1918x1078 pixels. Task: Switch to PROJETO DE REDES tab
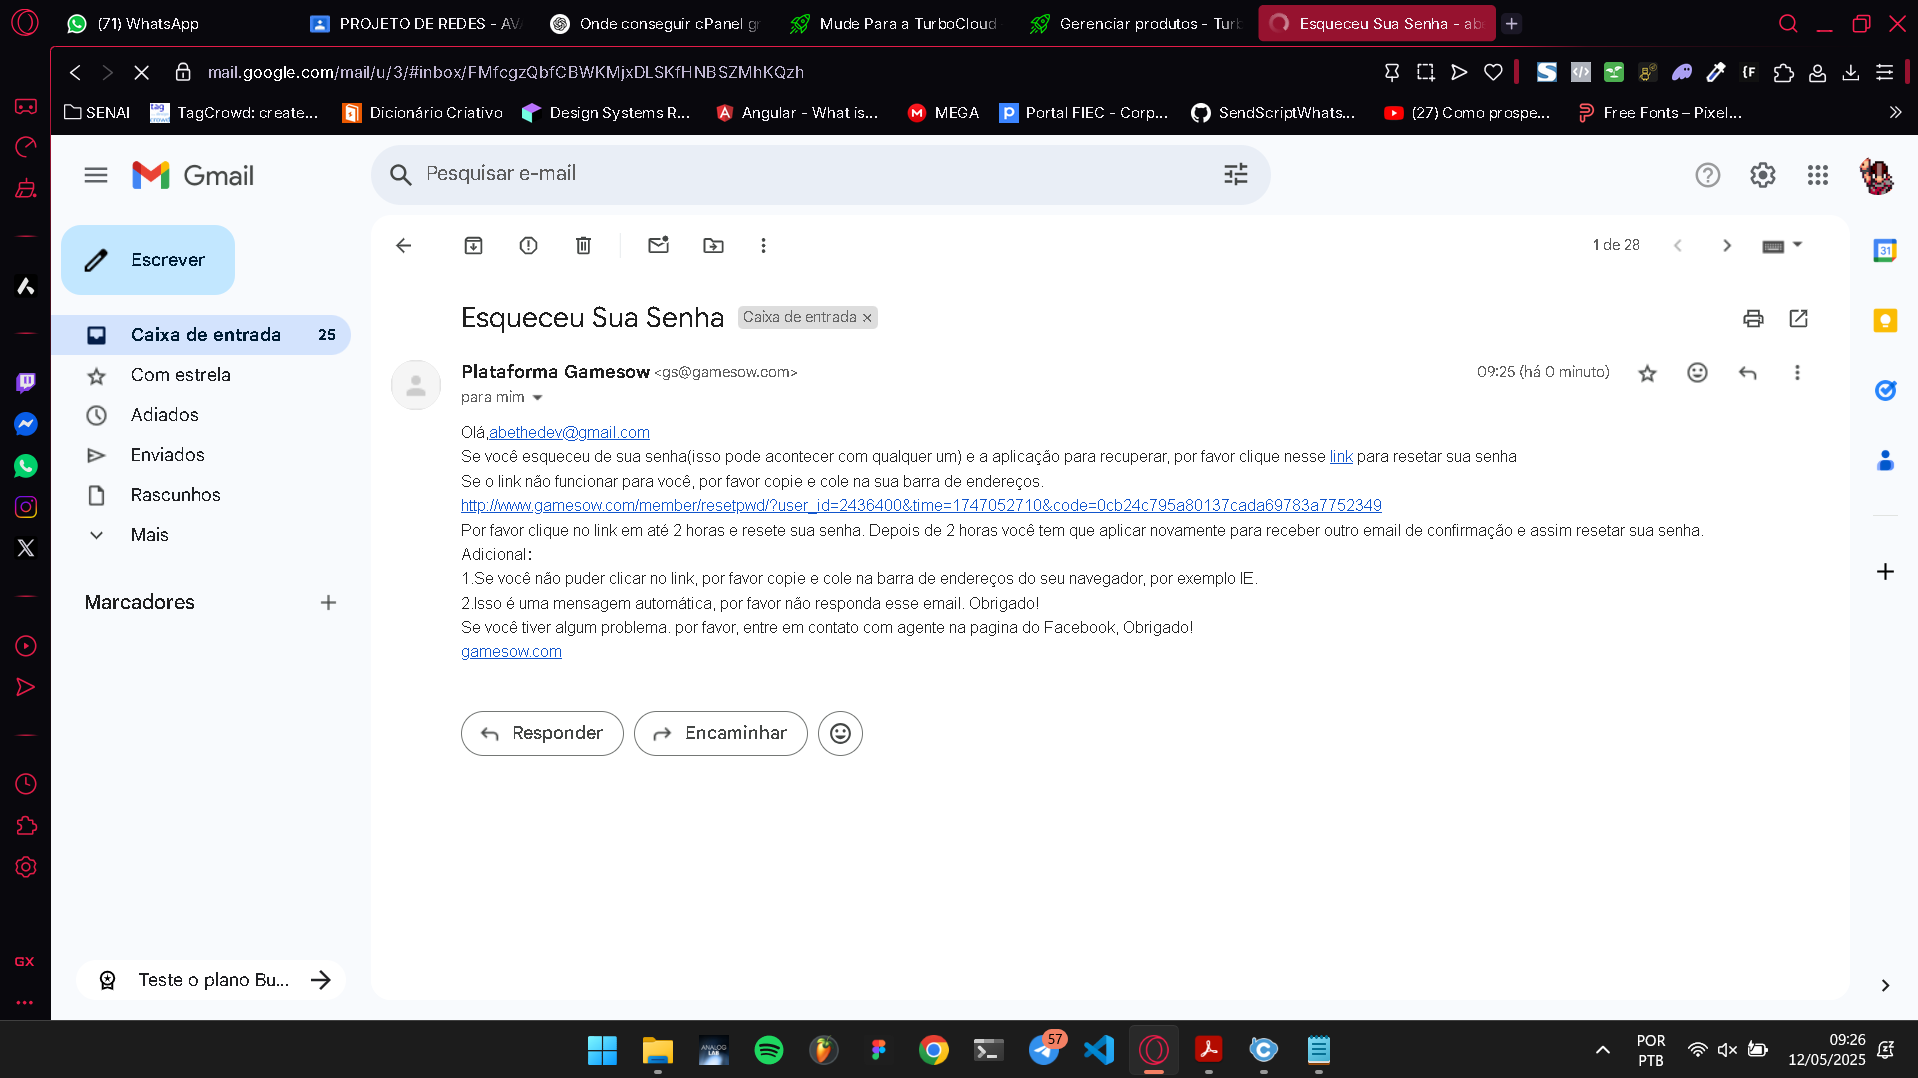click(416, 23)
